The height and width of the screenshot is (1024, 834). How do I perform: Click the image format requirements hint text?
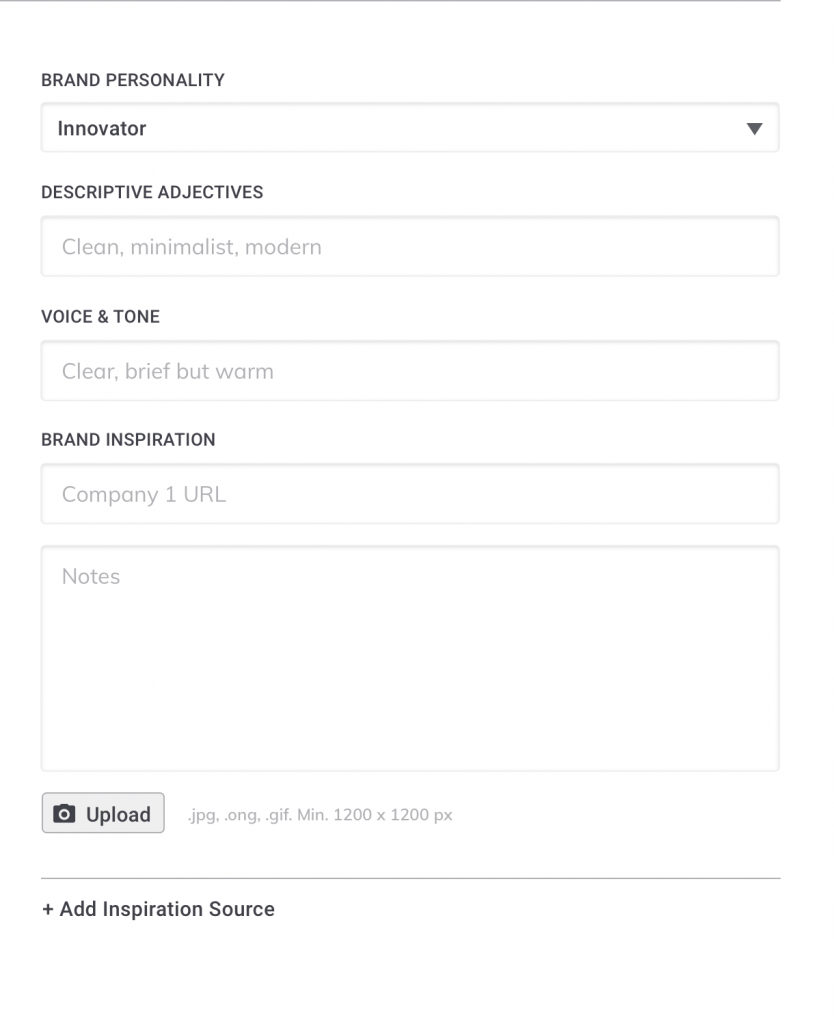pos(320,815)
